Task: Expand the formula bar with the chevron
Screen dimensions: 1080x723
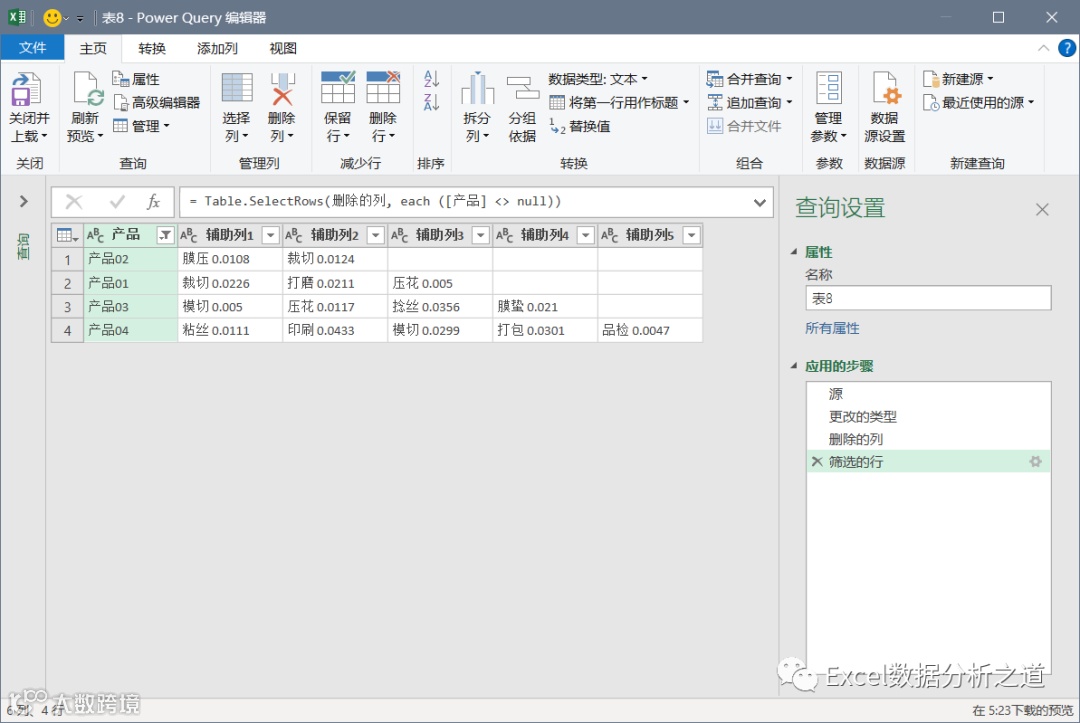Action: [759, 202]
